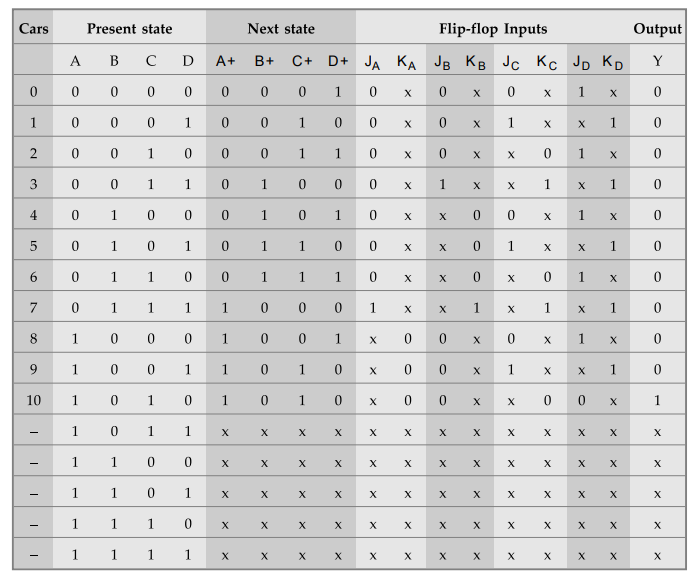Click the KA flip-flop input header
Image resolution: width=693 pixels, height=579 pixels.
(406, 62)
